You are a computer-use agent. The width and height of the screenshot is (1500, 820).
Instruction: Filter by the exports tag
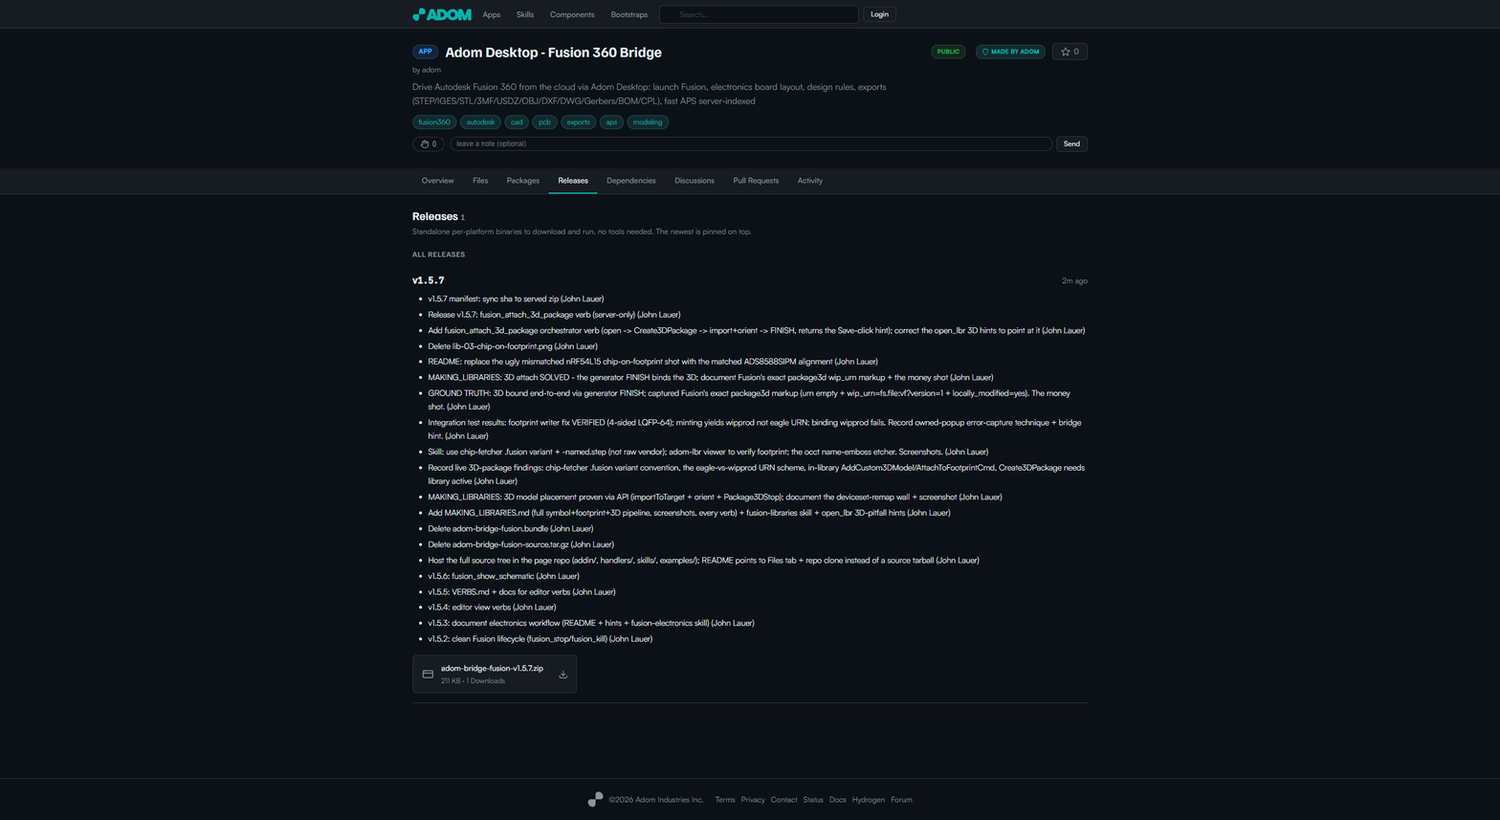point(578,122)
